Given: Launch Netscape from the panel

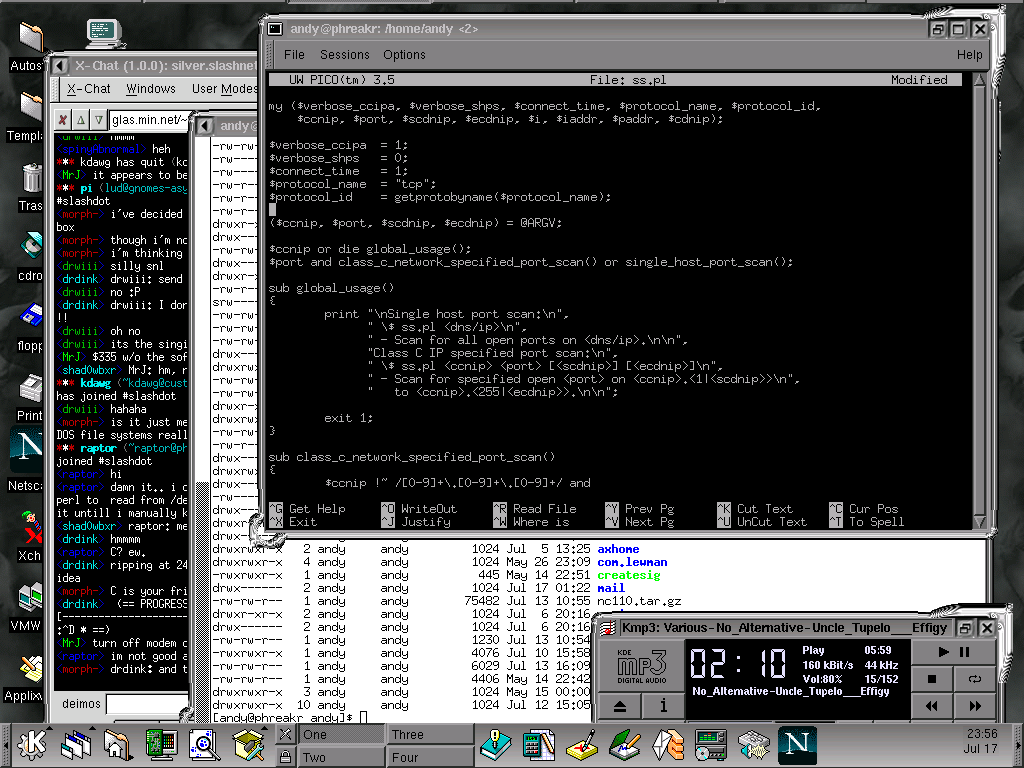Looking at the screenshot, I should click(797, 744).
